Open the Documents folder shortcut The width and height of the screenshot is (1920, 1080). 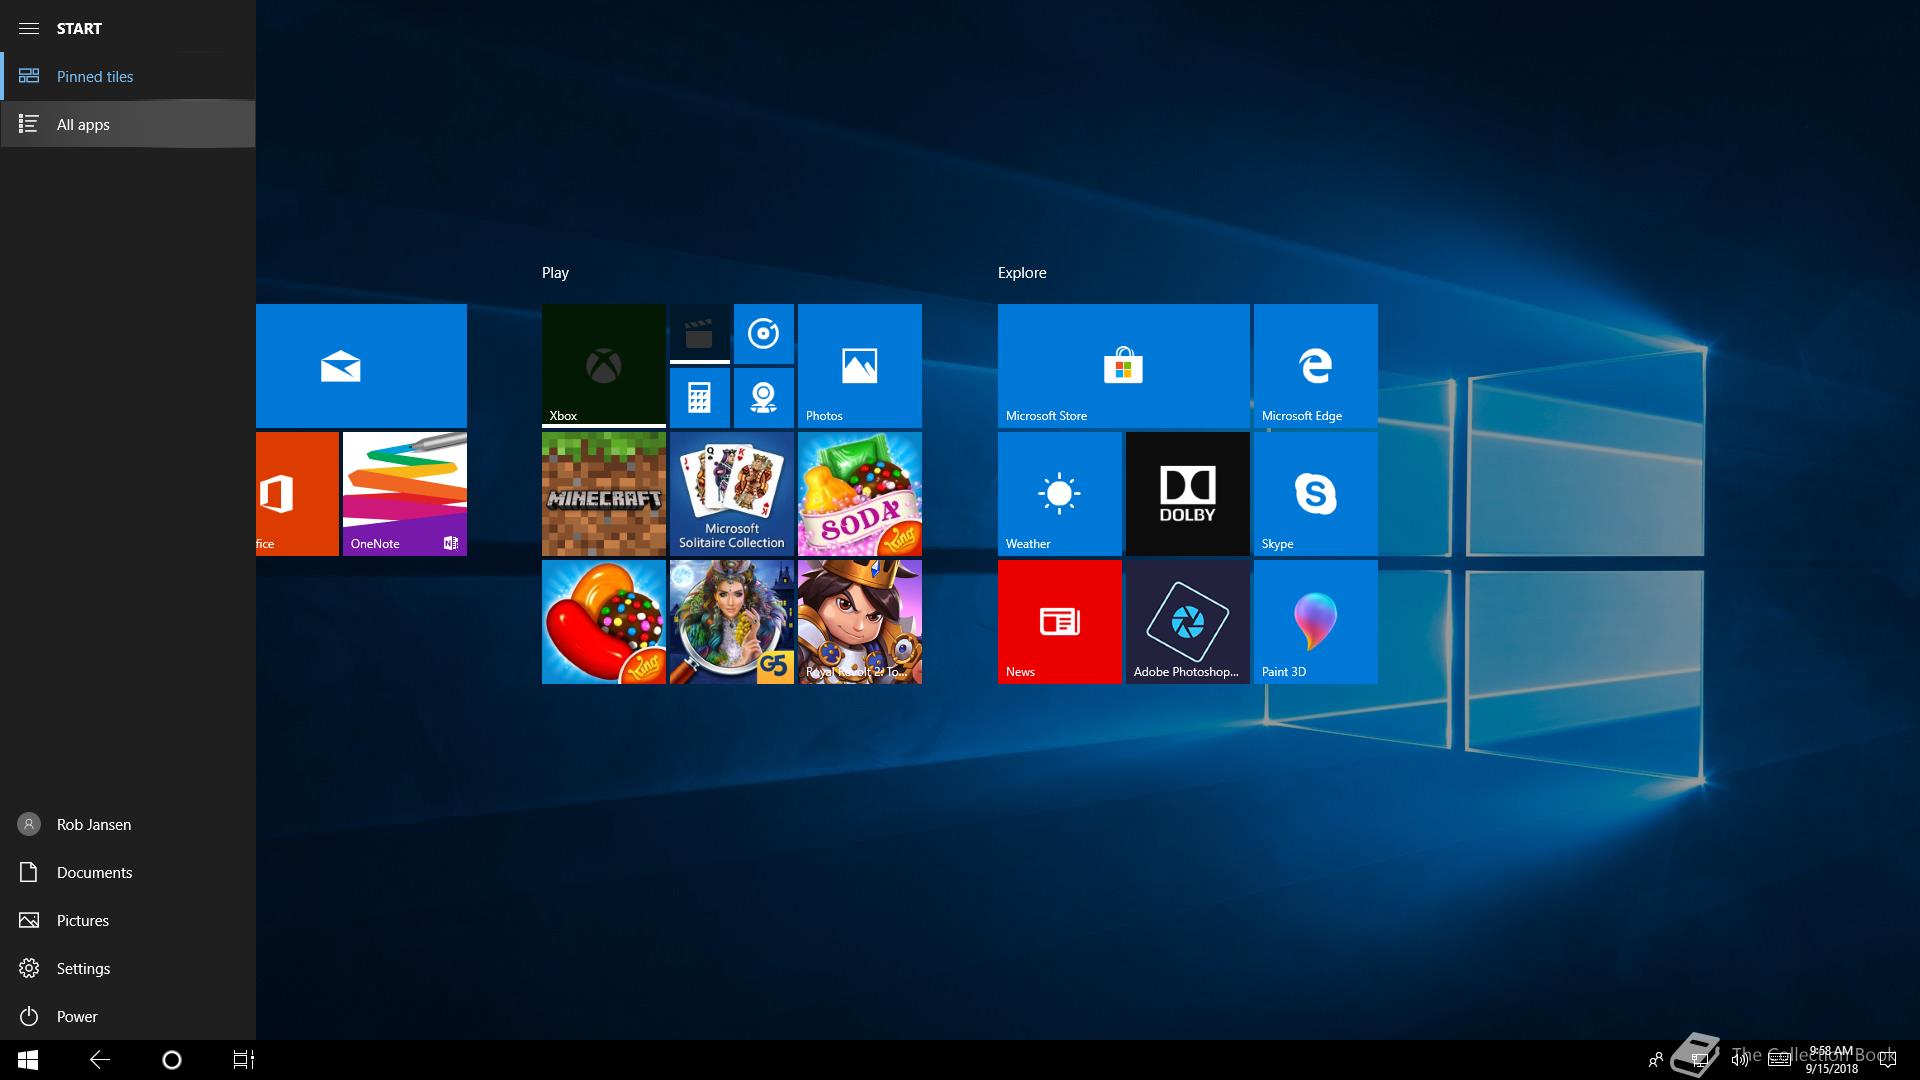coord(128,872)
